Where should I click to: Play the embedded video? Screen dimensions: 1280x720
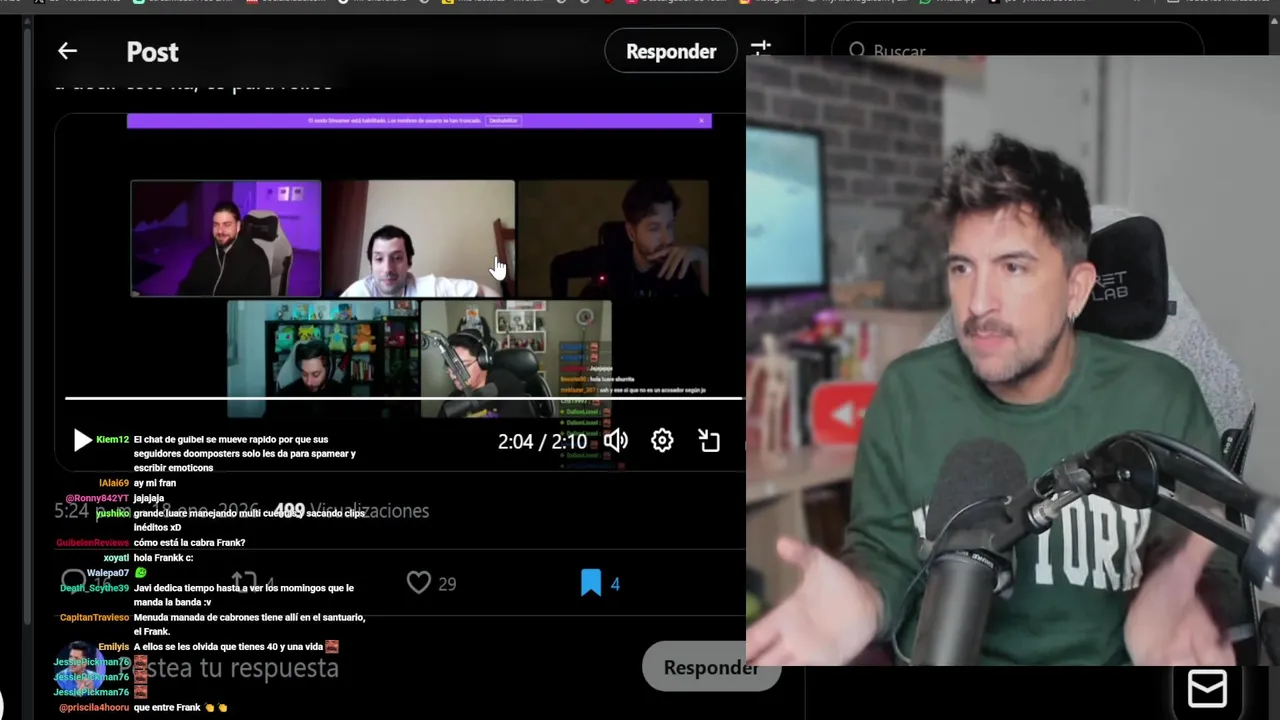(82, 440)
